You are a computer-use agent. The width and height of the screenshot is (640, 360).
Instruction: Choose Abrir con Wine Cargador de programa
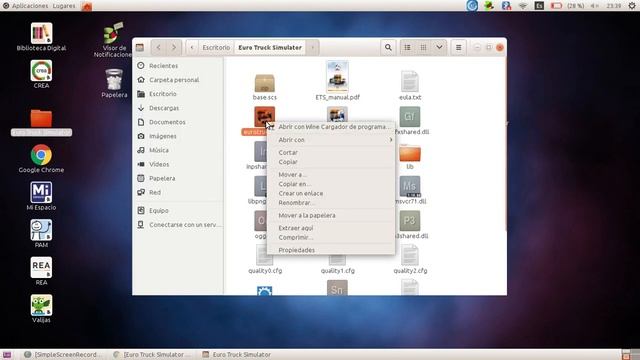[331, 127]
